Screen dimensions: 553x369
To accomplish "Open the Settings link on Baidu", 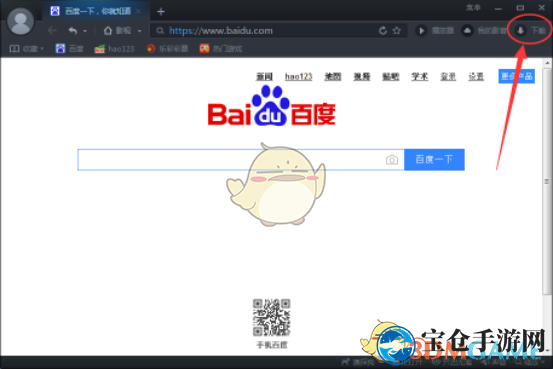I will pyautogui.click(x=476, y=76).
